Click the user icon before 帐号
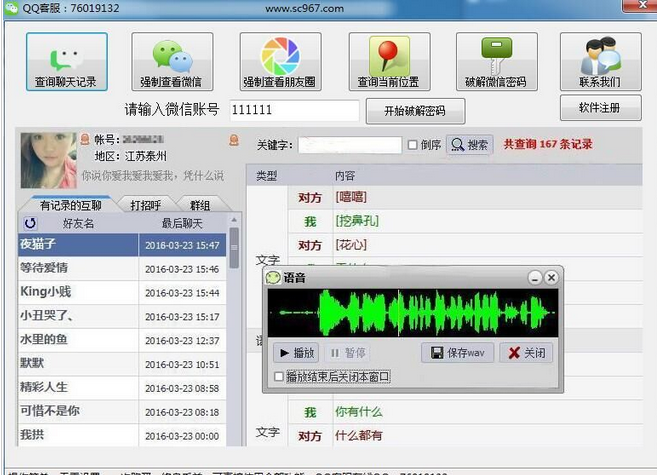This screenshot has width=657, height=475. (85, 139)
